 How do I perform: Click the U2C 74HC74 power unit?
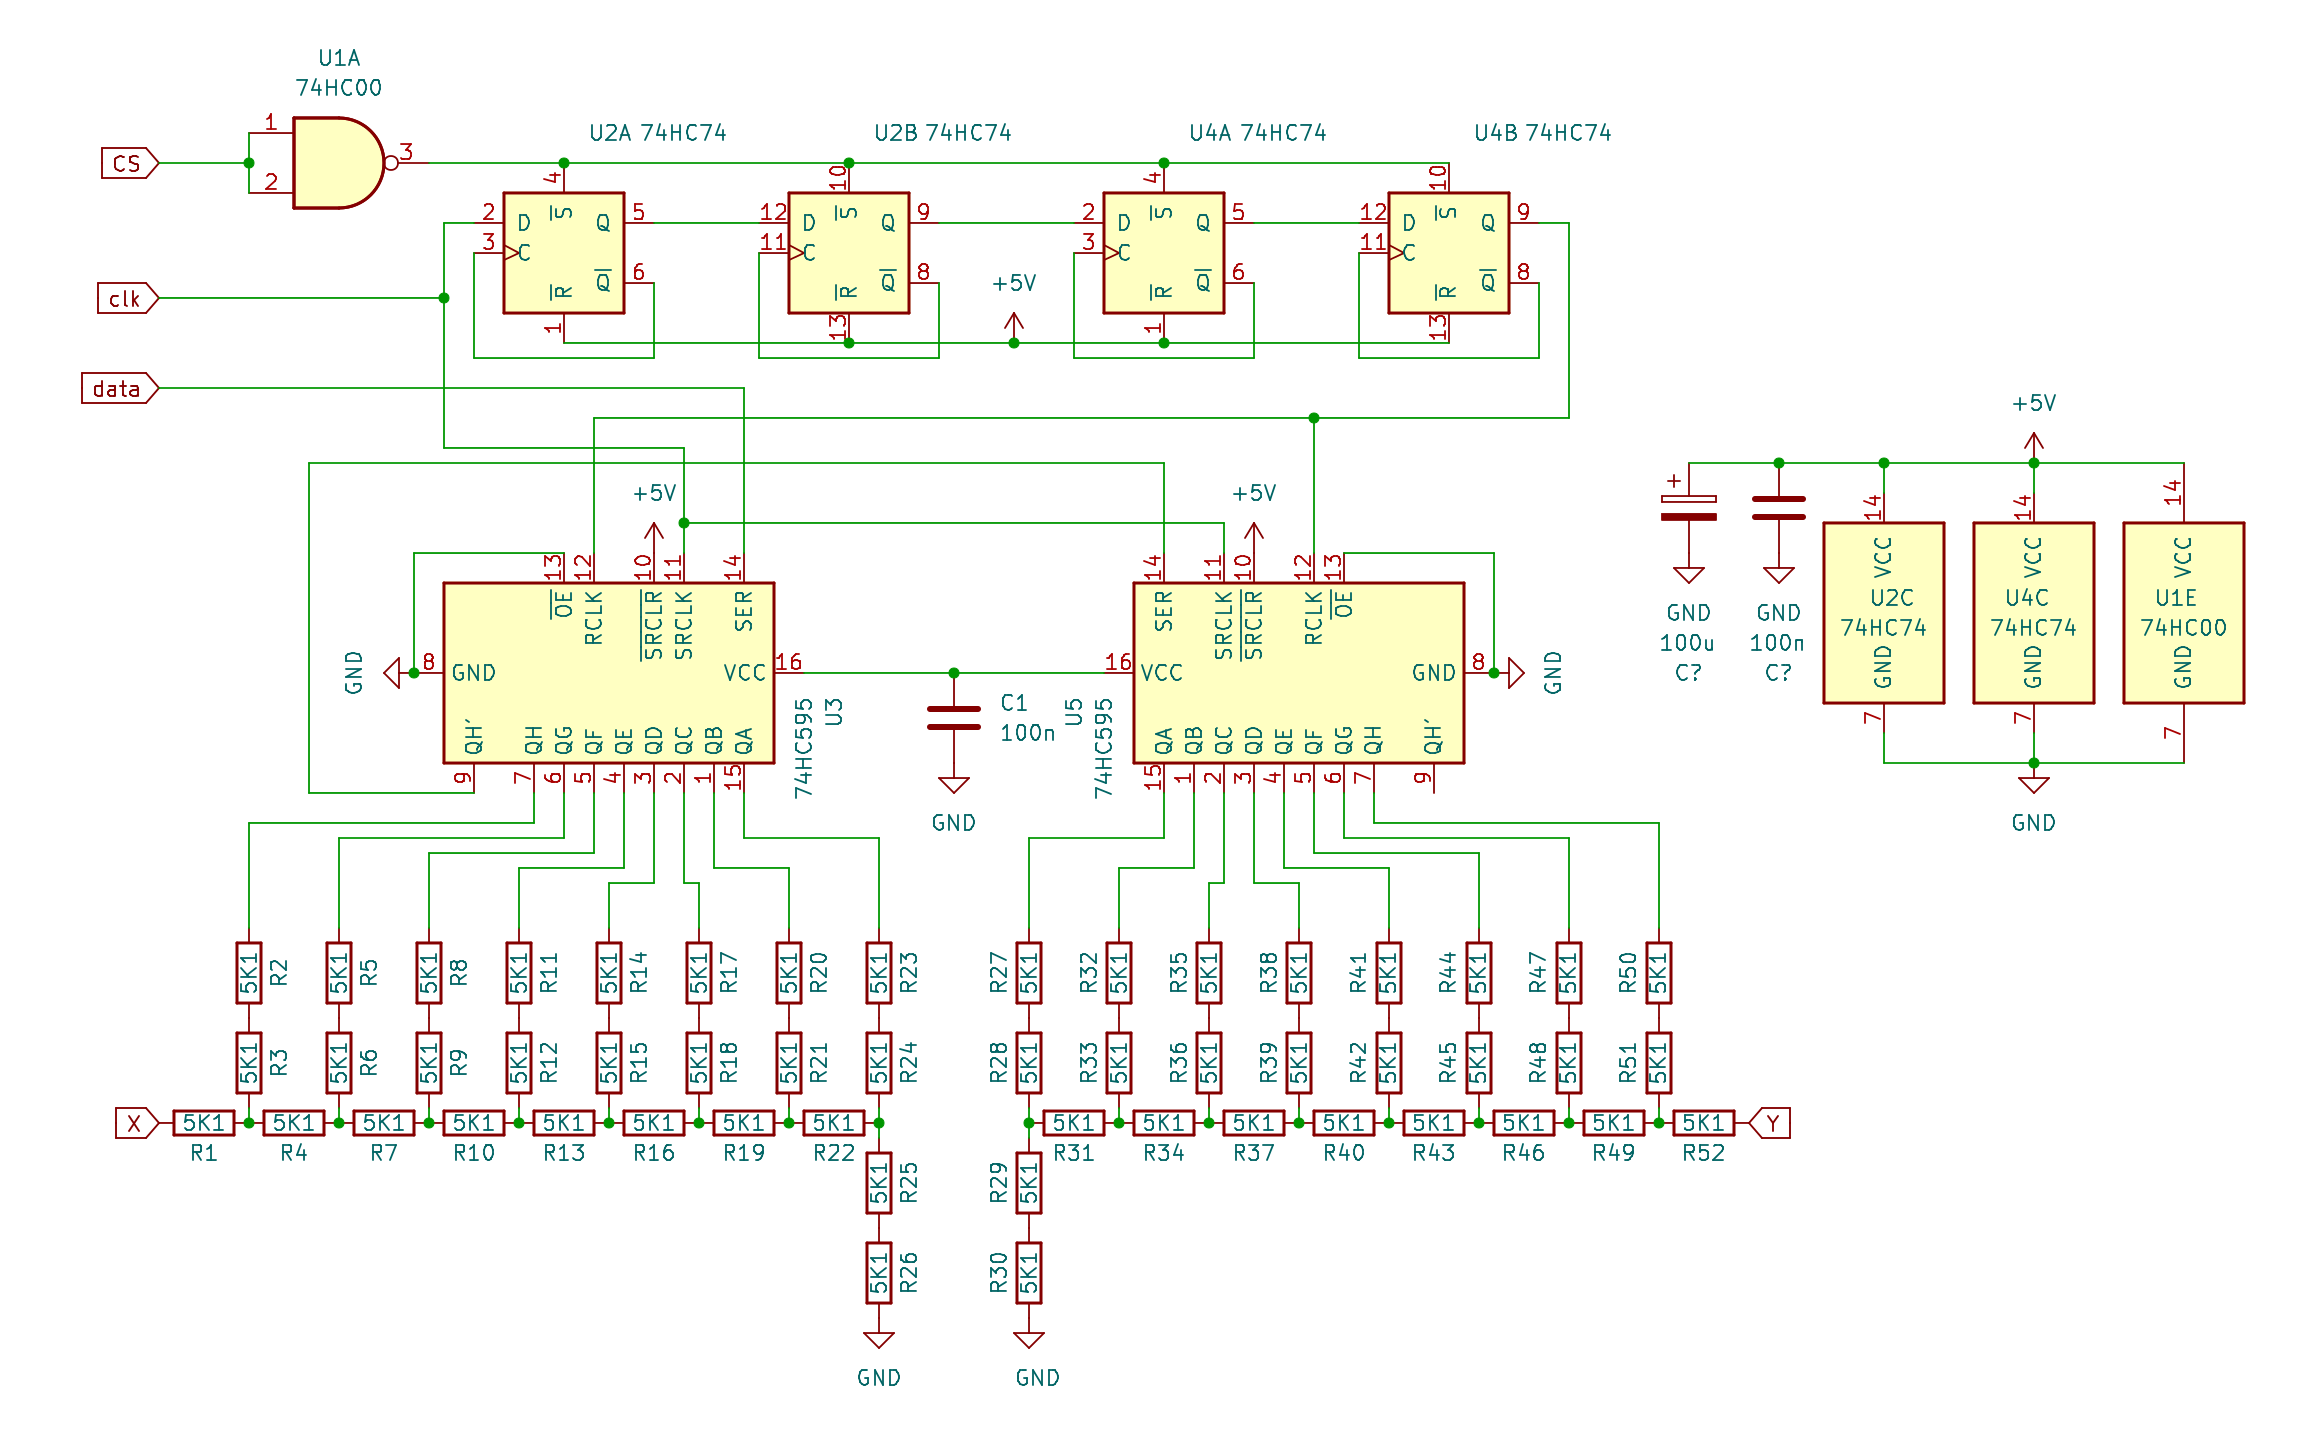point(1883,613)
